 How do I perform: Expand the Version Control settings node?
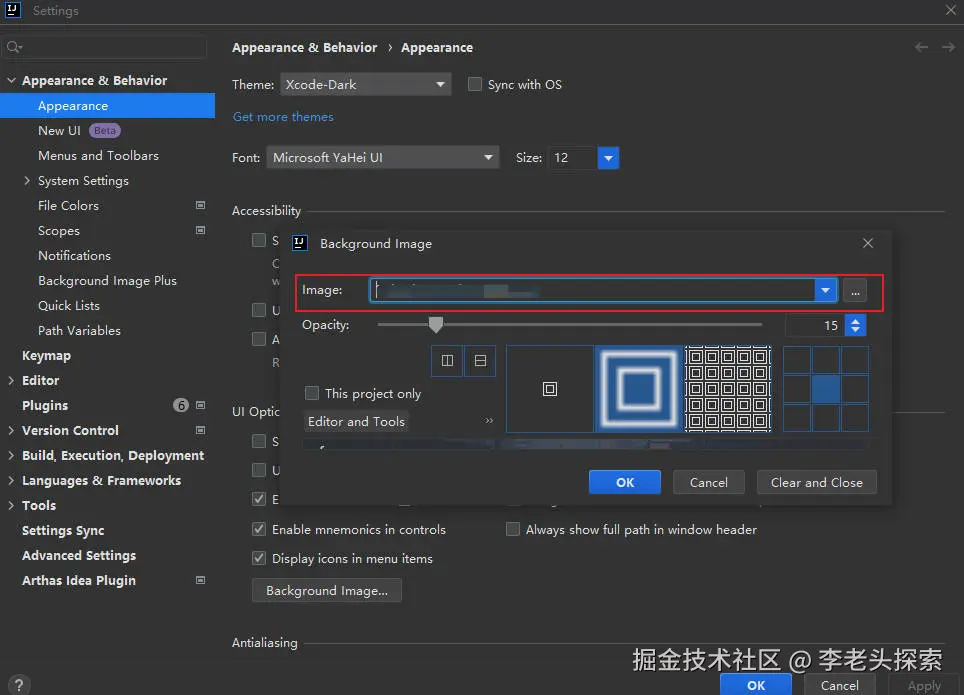pos(11,430)
